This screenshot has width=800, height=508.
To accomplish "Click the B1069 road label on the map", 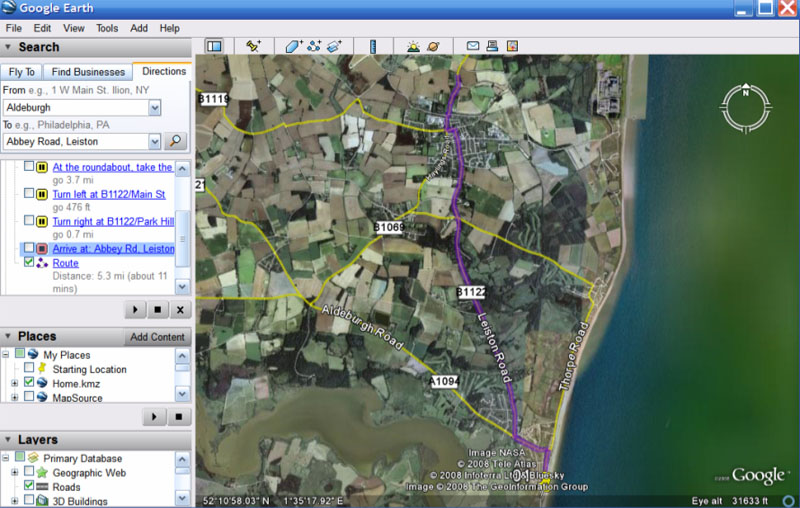I will point(389,227).
